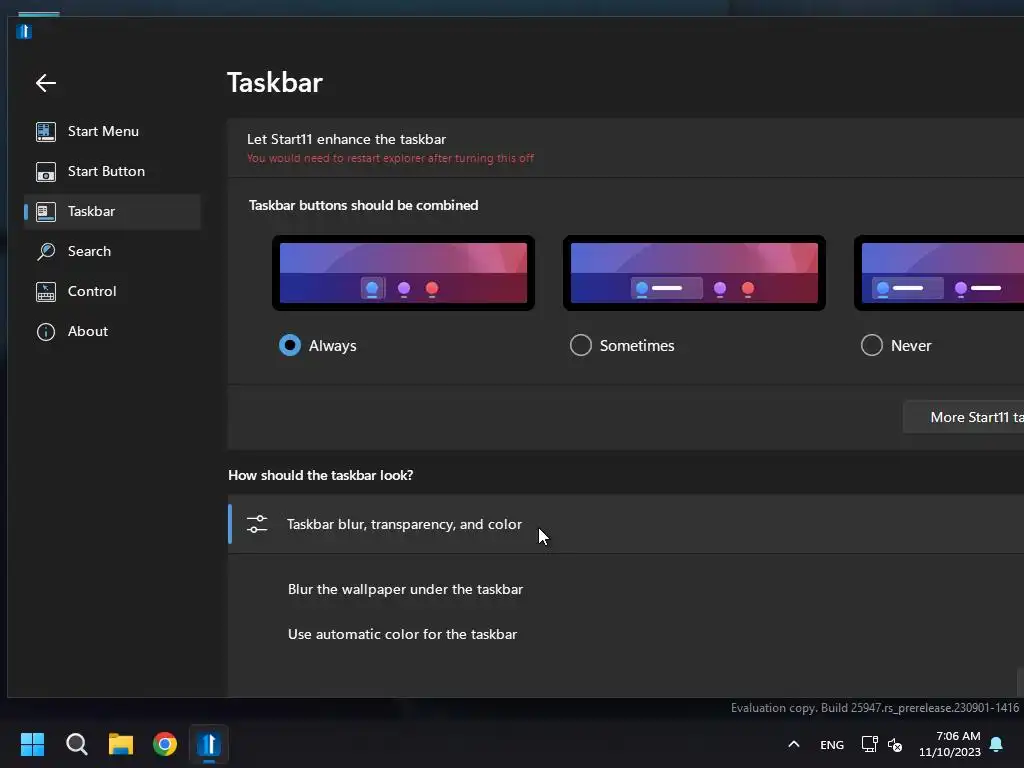Click the ENG language indicator in tray
Screen dimensions: 1024x768
click(x=832, y=744)
